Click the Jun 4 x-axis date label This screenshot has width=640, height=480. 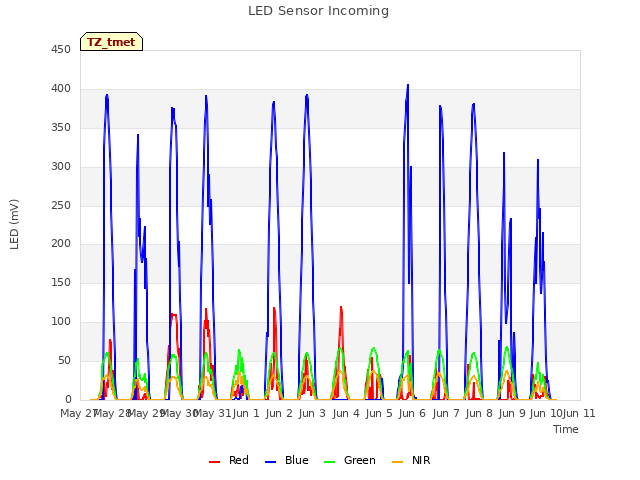click(x=346, y=413)
